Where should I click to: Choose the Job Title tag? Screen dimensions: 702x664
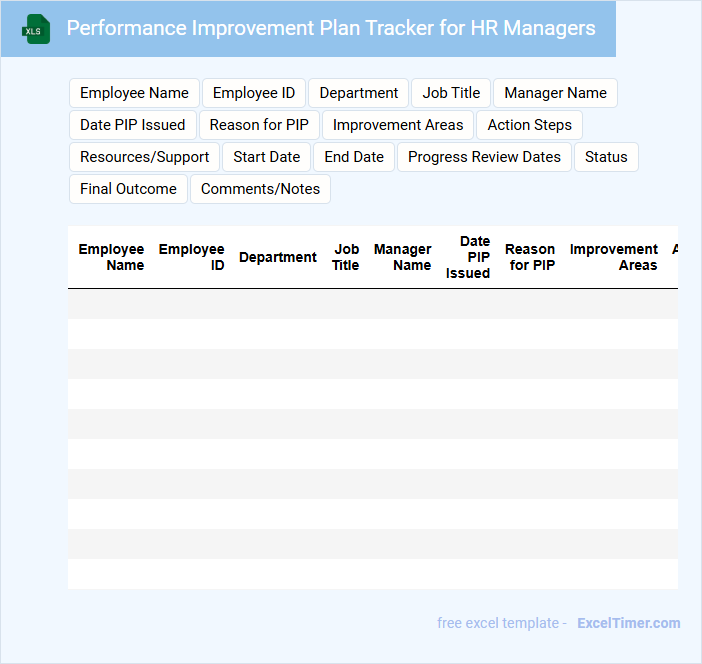coord(451,93)
